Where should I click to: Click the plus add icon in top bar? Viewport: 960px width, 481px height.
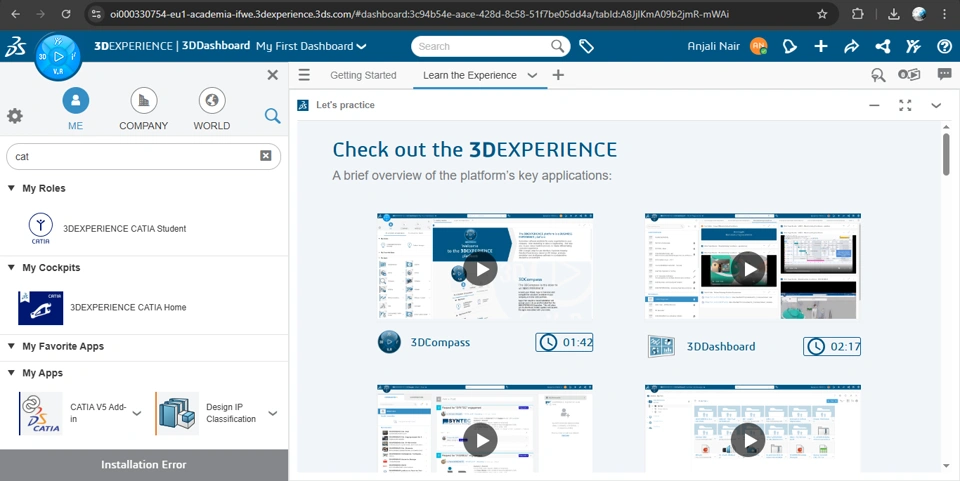(x=821, y=46)
